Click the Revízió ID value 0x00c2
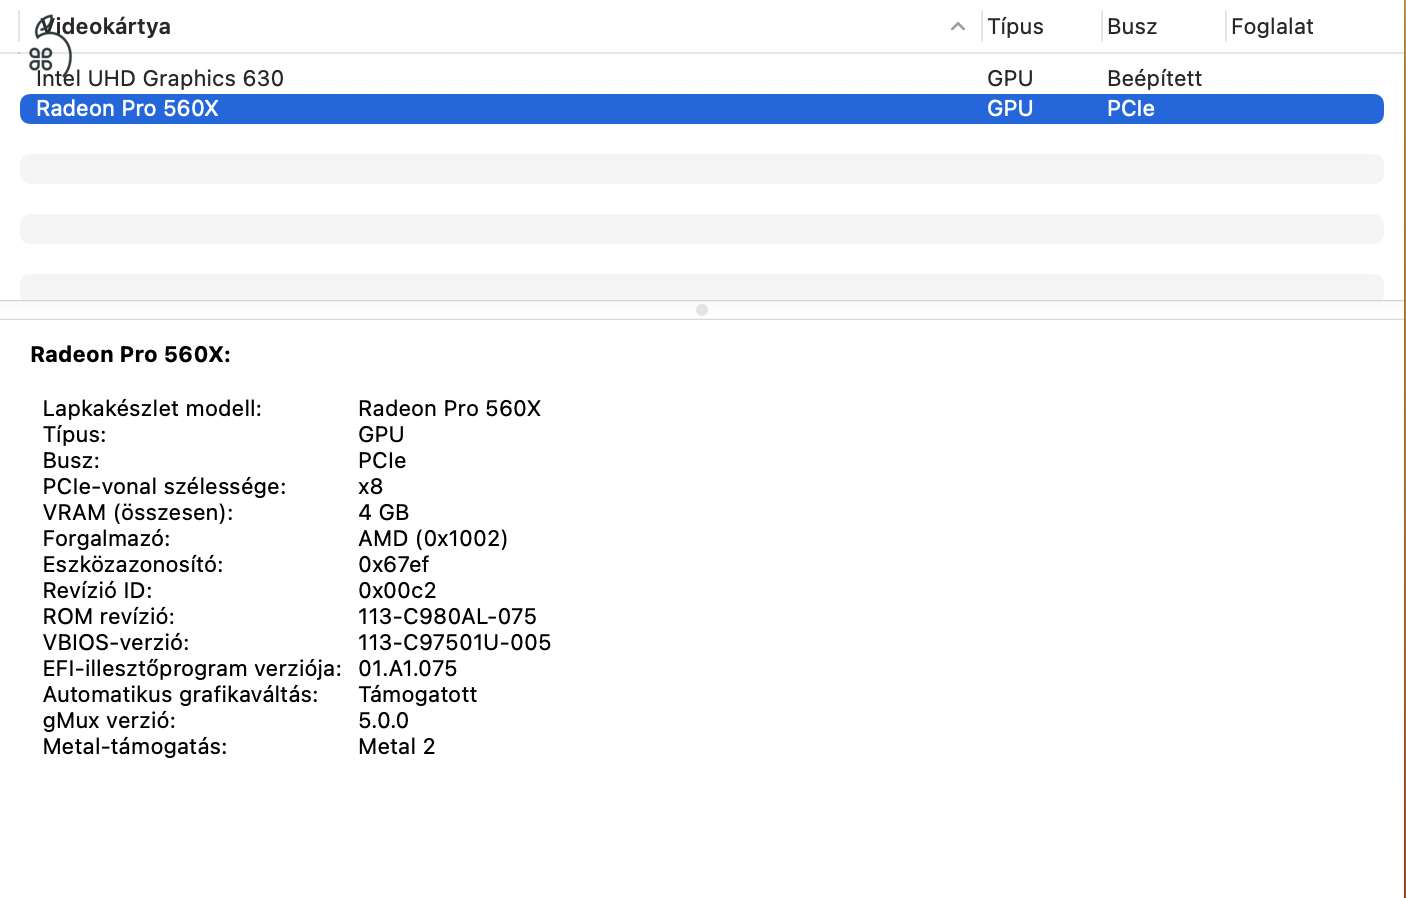 [397, 591]
